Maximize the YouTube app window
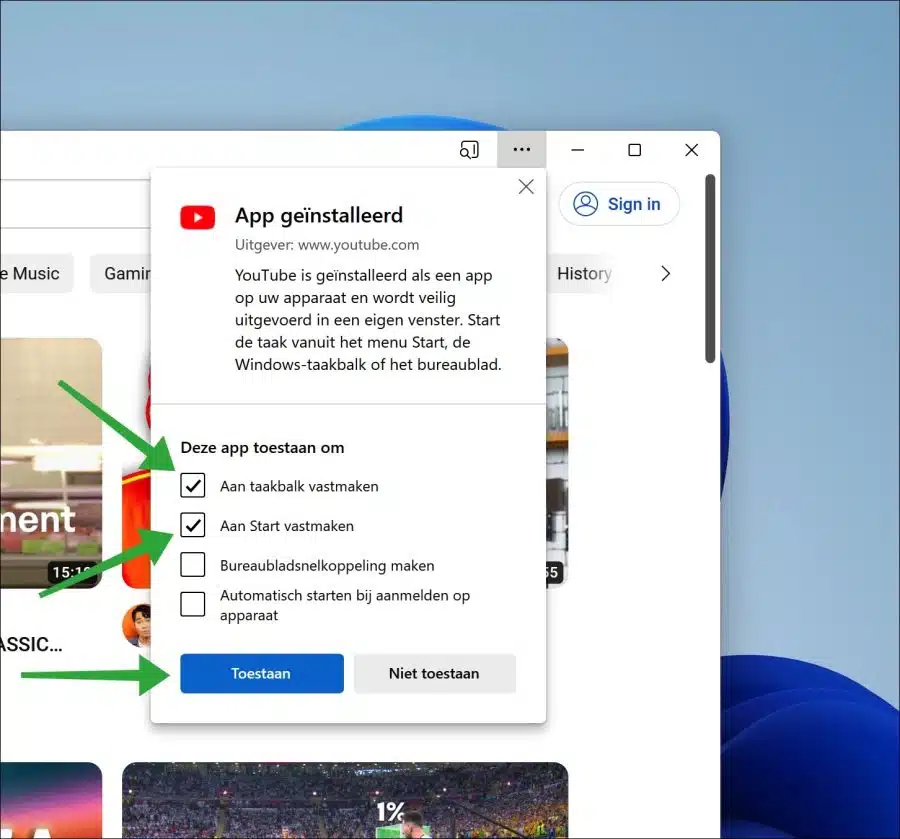The image size is (900, 839). 634,150
